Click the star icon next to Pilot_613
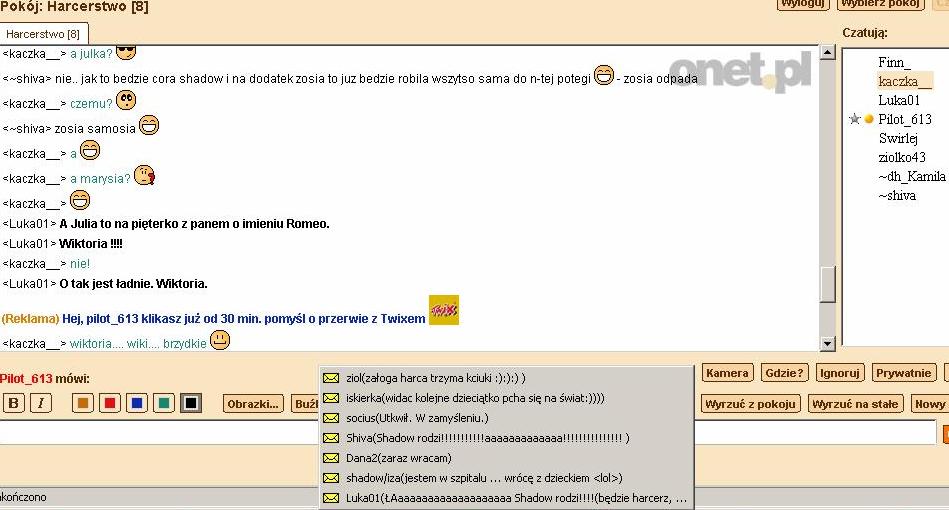Viewport: 949px width, 510px height. point(854,119)
